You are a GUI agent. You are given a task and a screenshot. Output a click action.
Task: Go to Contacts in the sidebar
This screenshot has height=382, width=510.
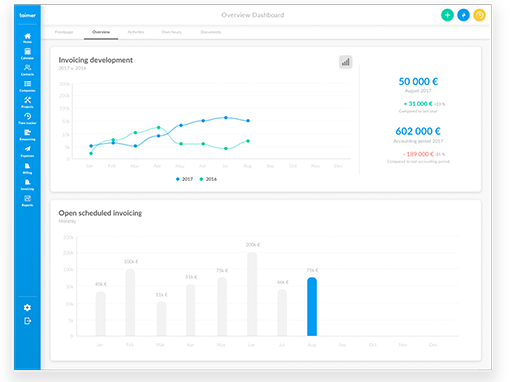(x=27, y=70)
